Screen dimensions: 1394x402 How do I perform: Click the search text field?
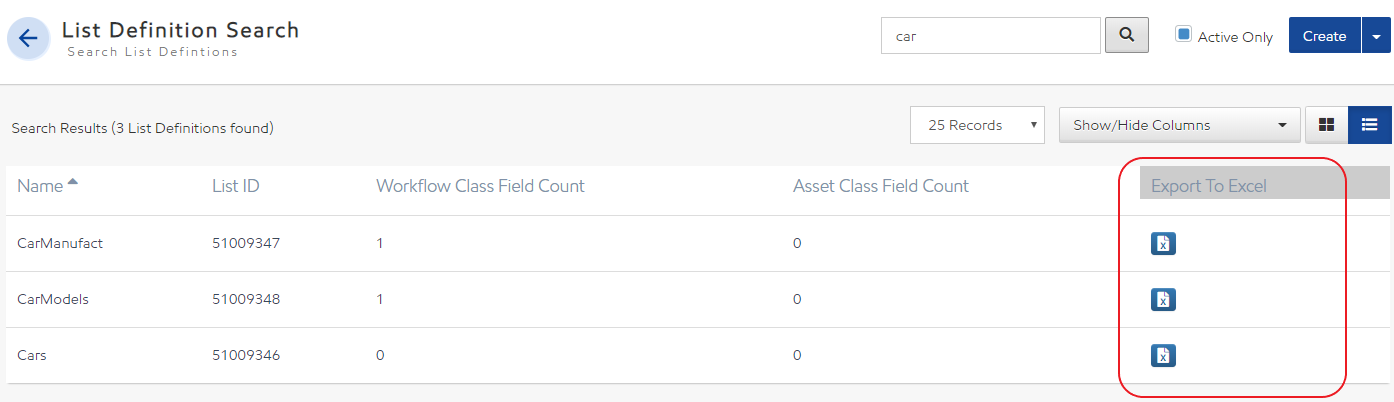point(990,35)
